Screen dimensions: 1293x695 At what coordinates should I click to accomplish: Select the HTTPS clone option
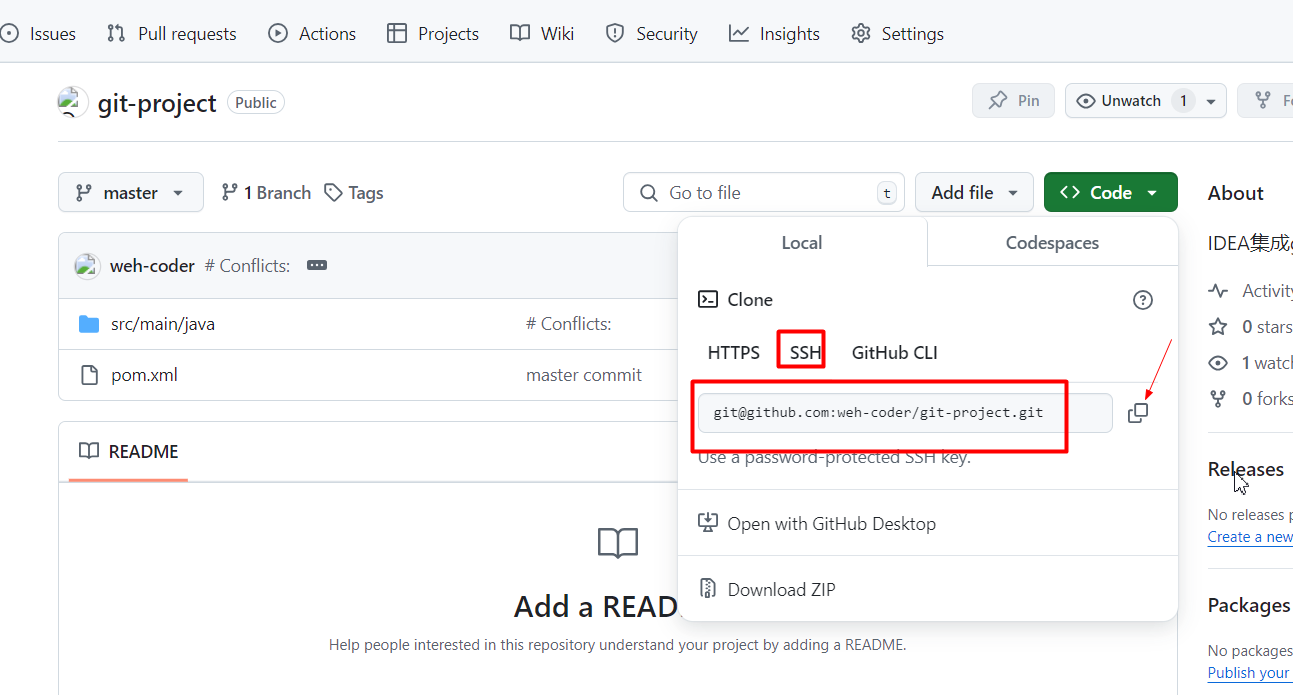click(x=734, y=353)
